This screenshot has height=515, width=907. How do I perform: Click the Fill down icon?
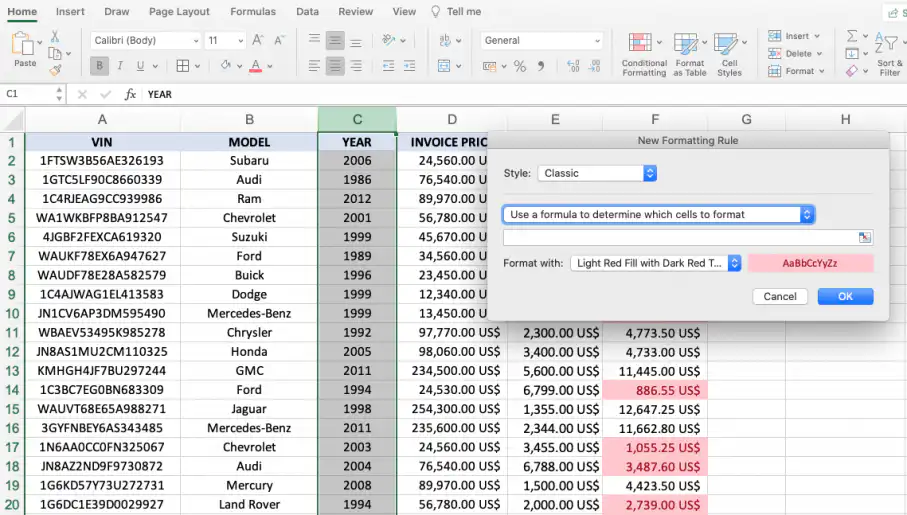point(851,54)
